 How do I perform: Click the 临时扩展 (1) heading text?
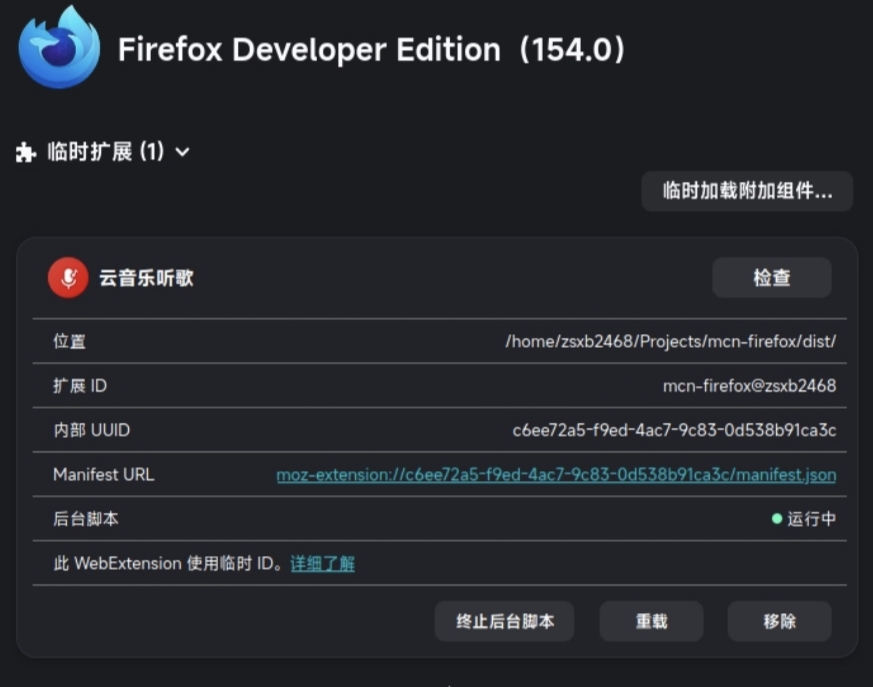(106, 151)
